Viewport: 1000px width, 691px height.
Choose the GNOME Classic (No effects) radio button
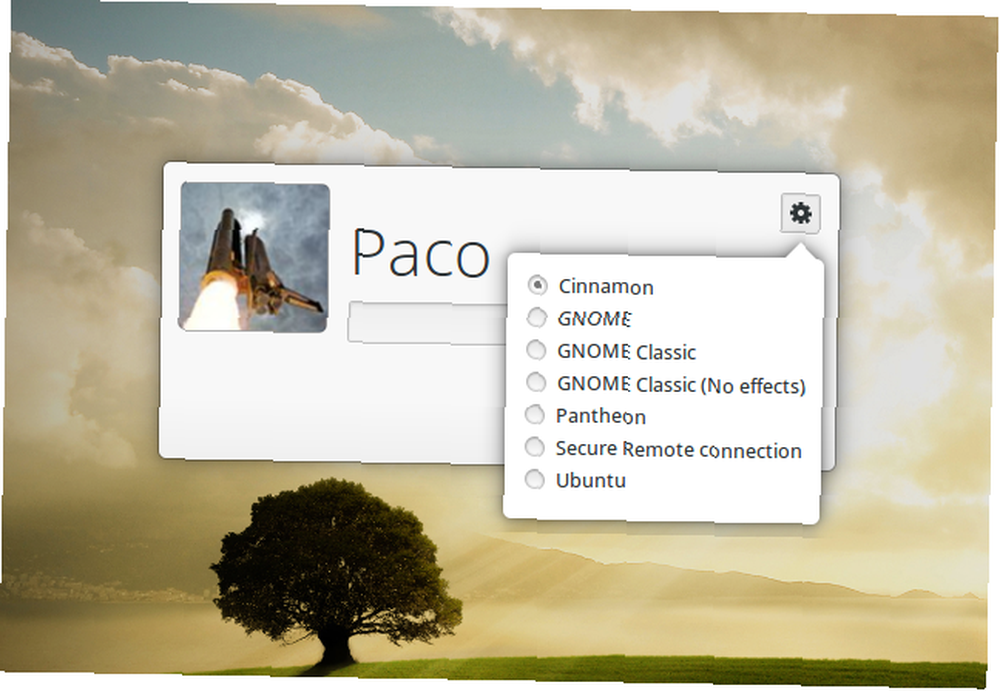tap(536, 382)
